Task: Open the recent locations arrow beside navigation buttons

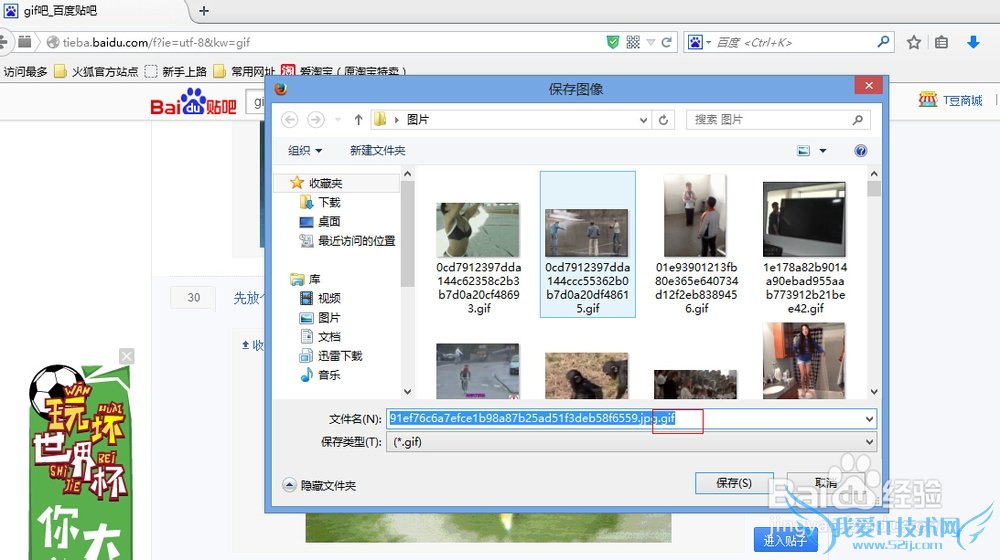Action: point(338,119)
